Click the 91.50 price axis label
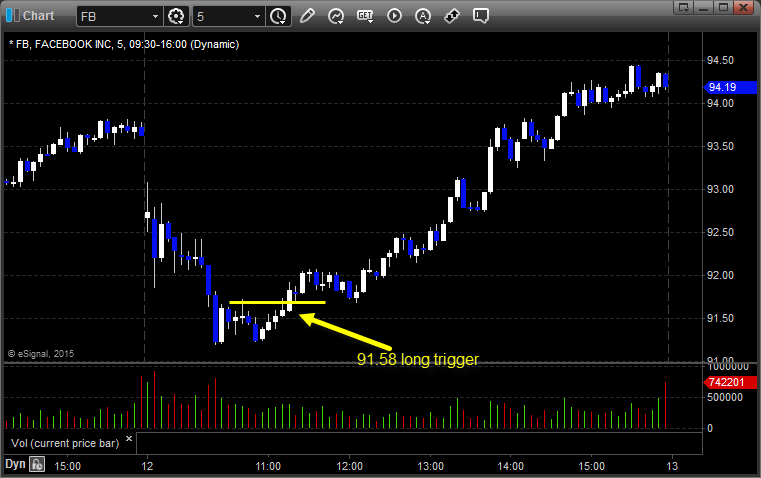Image resolution: width=761 pixels, height=478 pixels. click(720, 318)
